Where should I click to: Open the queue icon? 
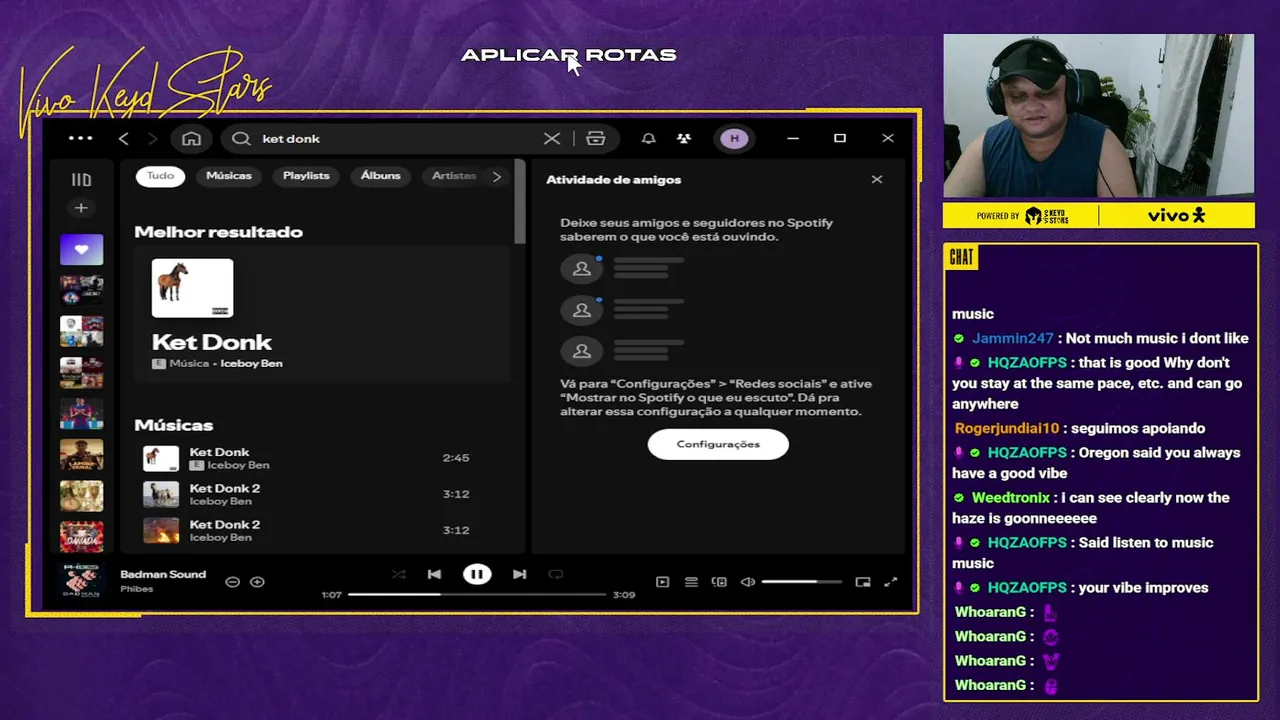691,582
